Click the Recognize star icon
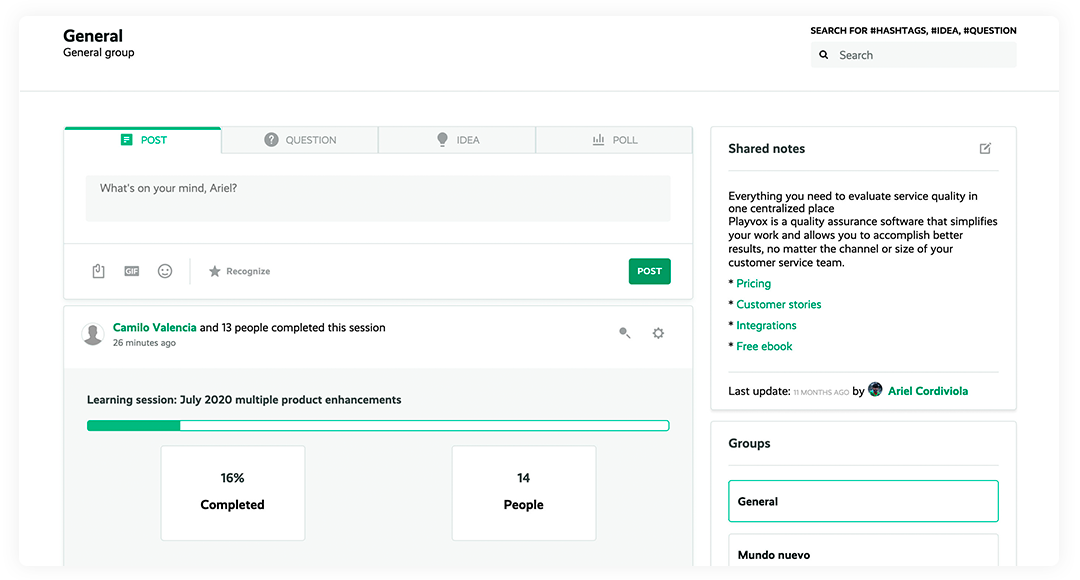The width and height of the screenshot is (1080, 580). (x=215, y=271)
